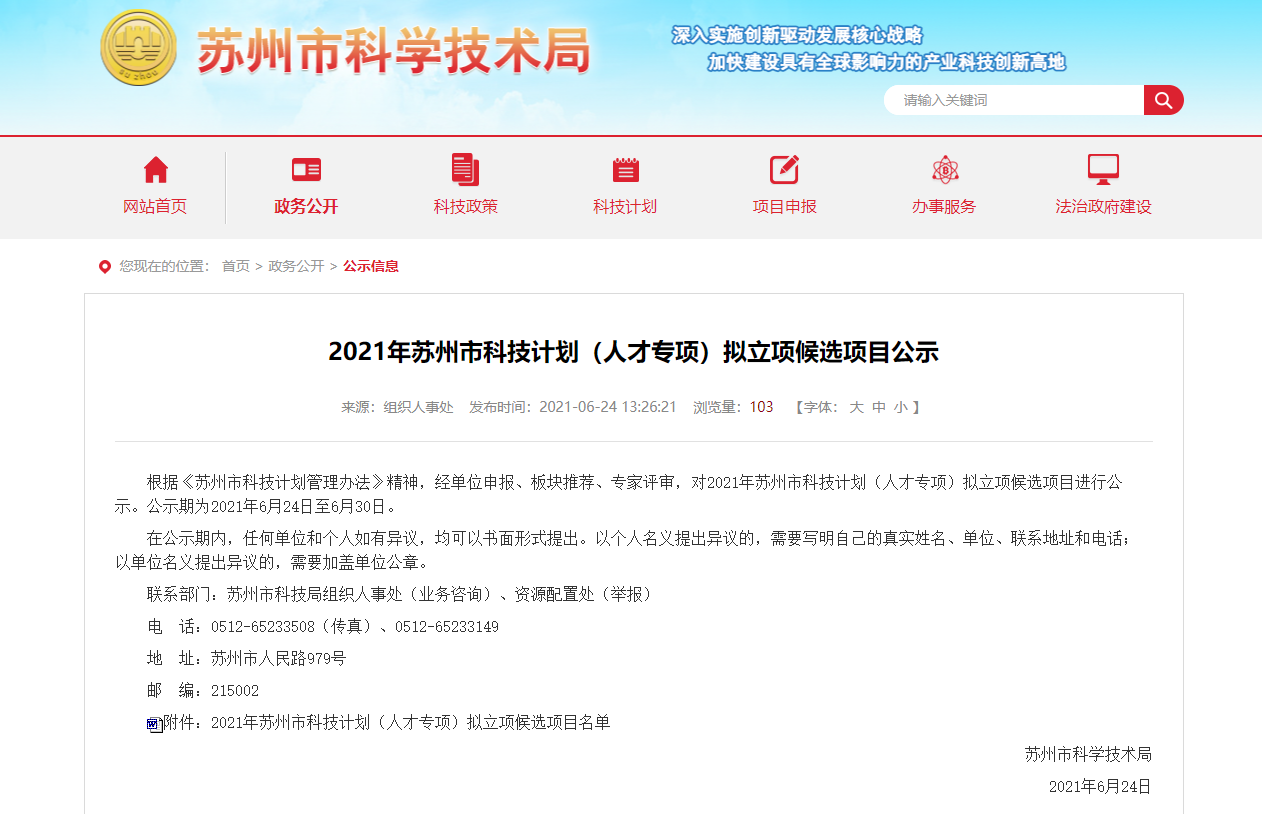Open the 政务公开 menu label
The width and height of the screenshot is (1262, 814).
point(306,207)
